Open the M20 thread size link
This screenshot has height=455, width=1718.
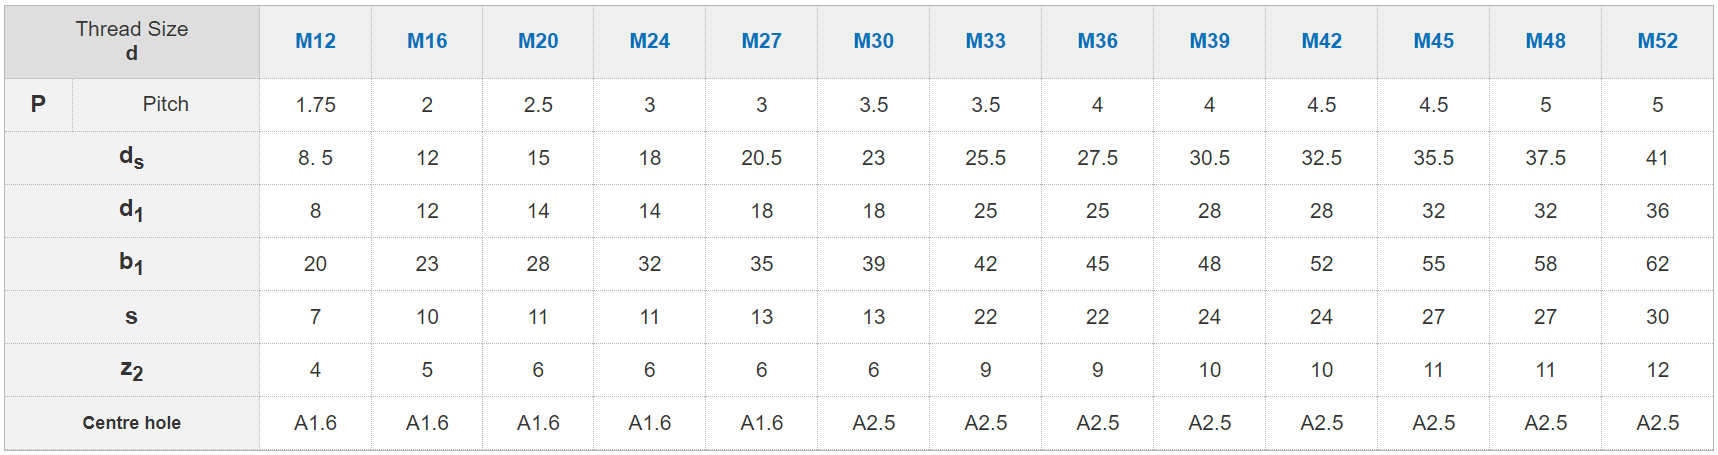[x=538, y=41]
